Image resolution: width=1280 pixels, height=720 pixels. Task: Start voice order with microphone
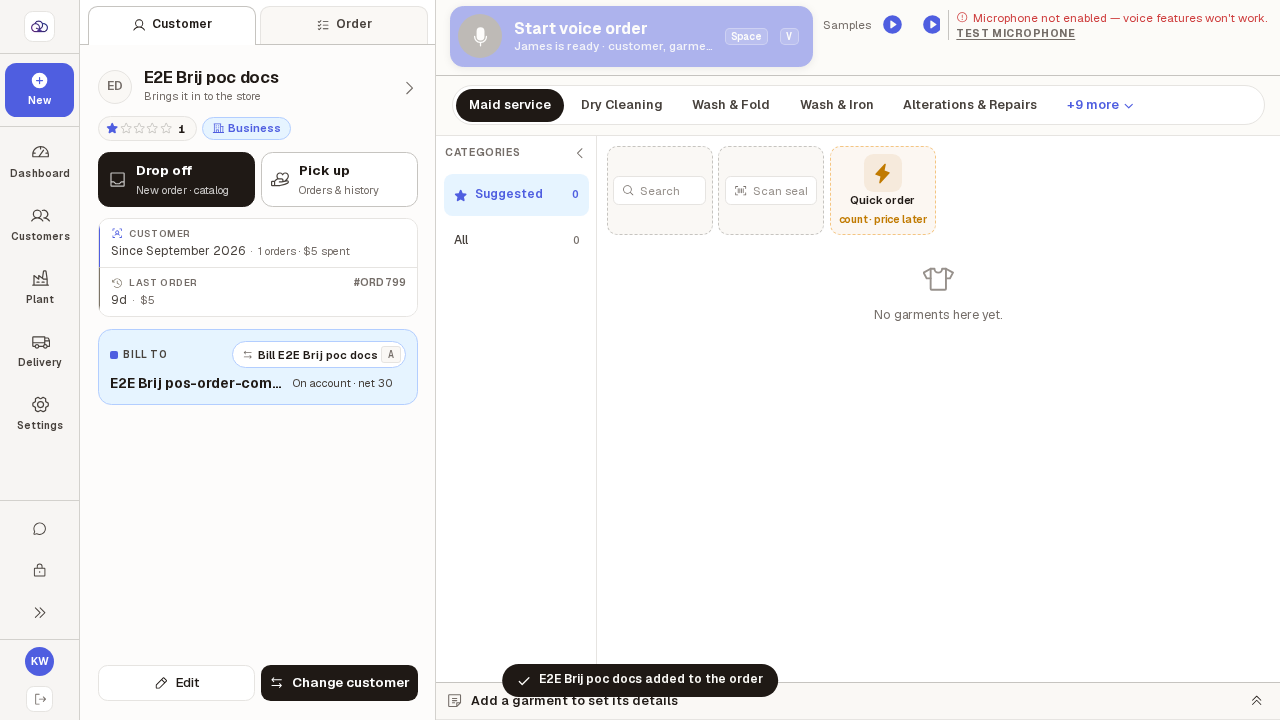(x=631, y=37)
